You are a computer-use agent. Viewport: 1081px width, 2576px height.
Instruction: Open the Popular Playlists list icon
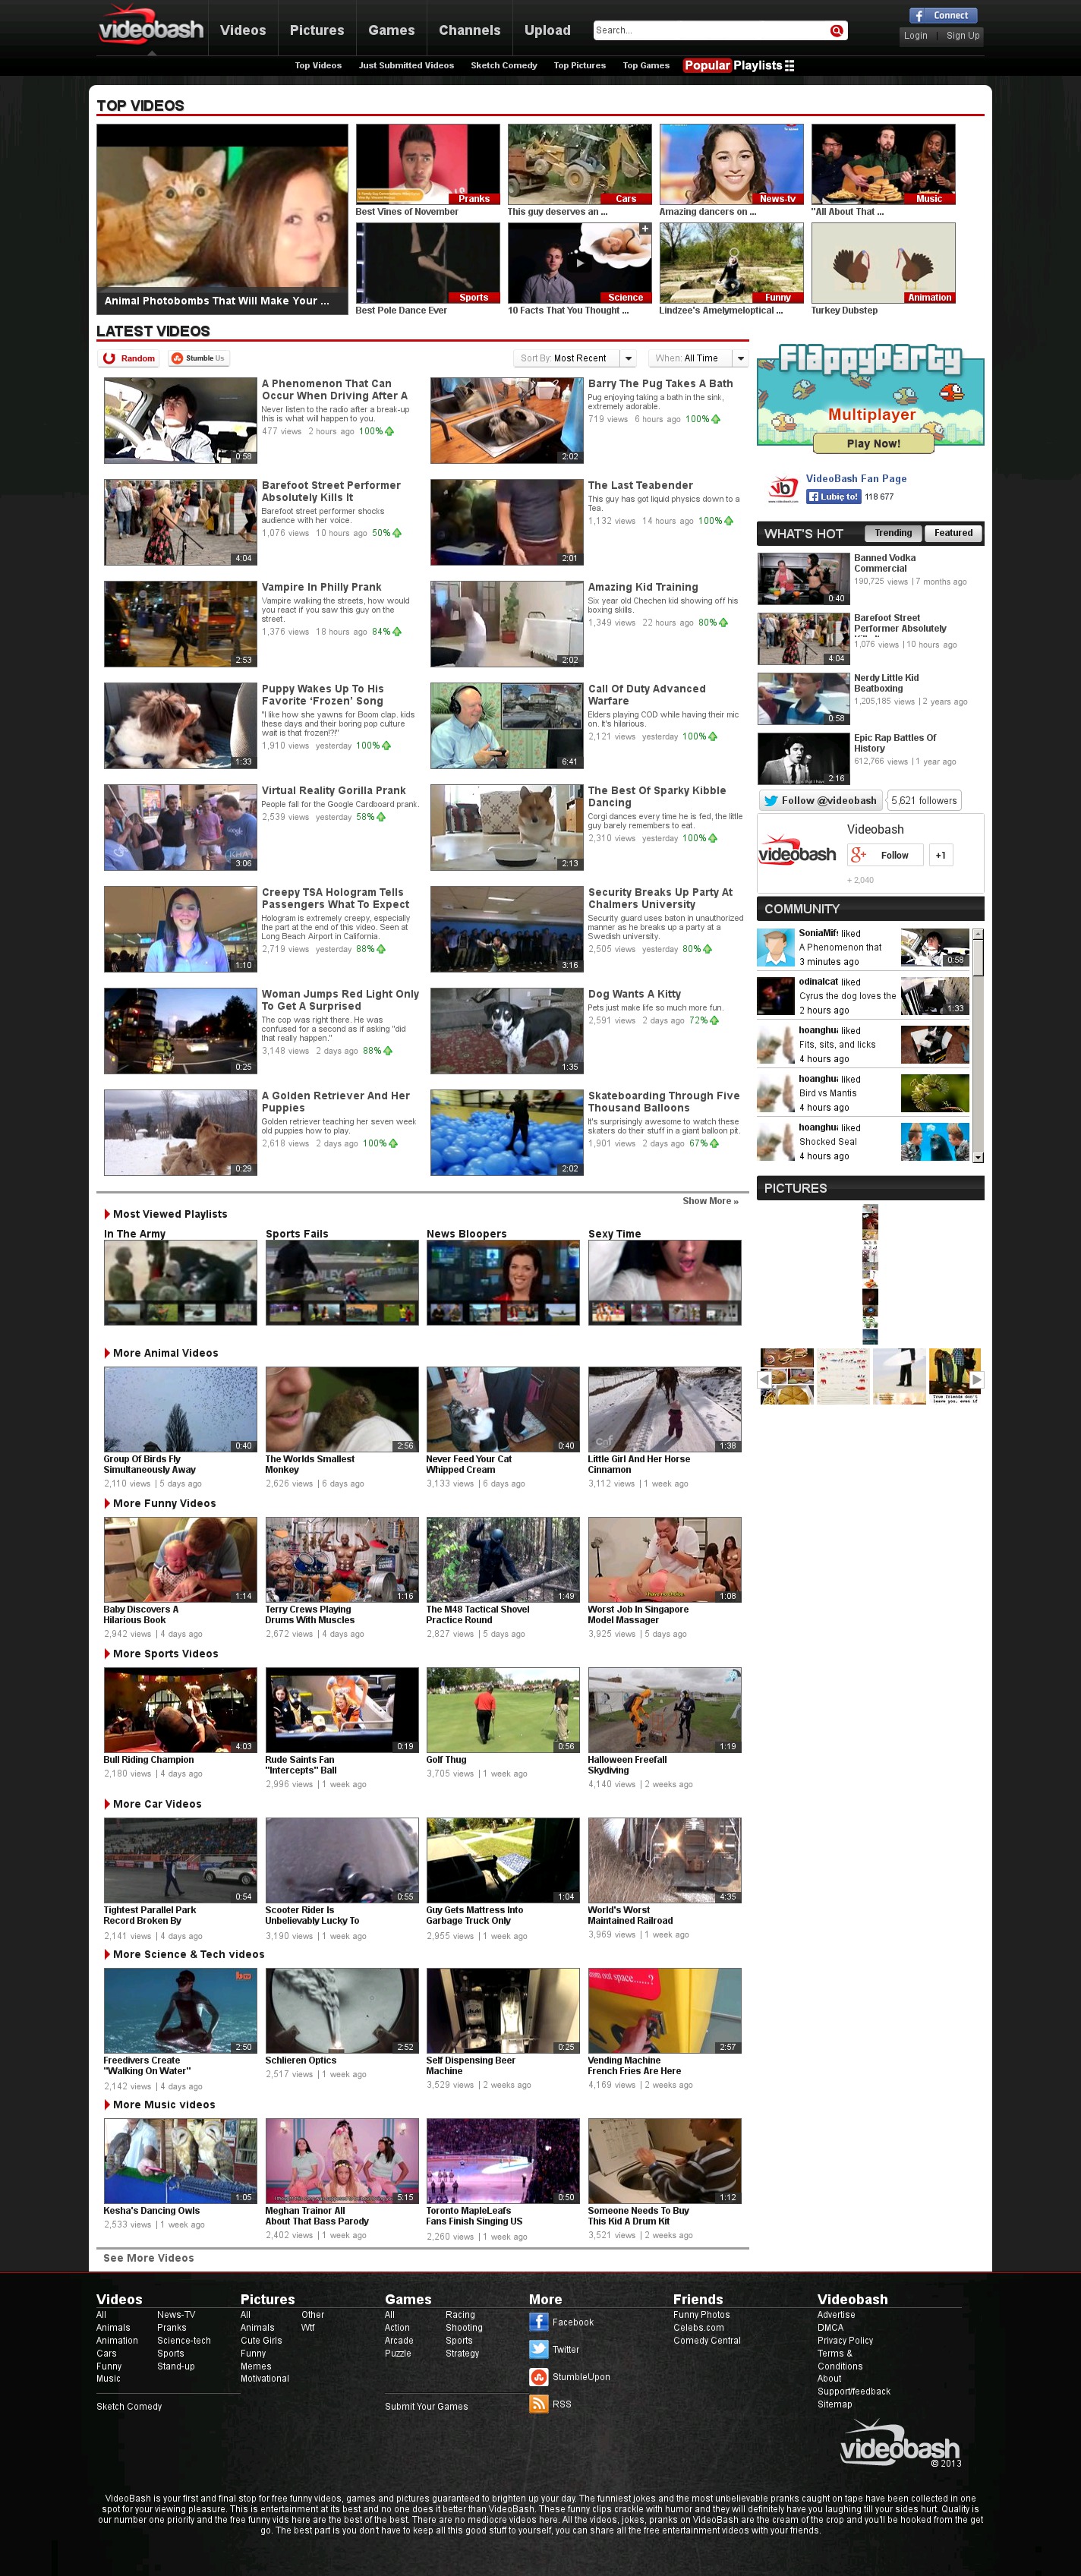789,66
